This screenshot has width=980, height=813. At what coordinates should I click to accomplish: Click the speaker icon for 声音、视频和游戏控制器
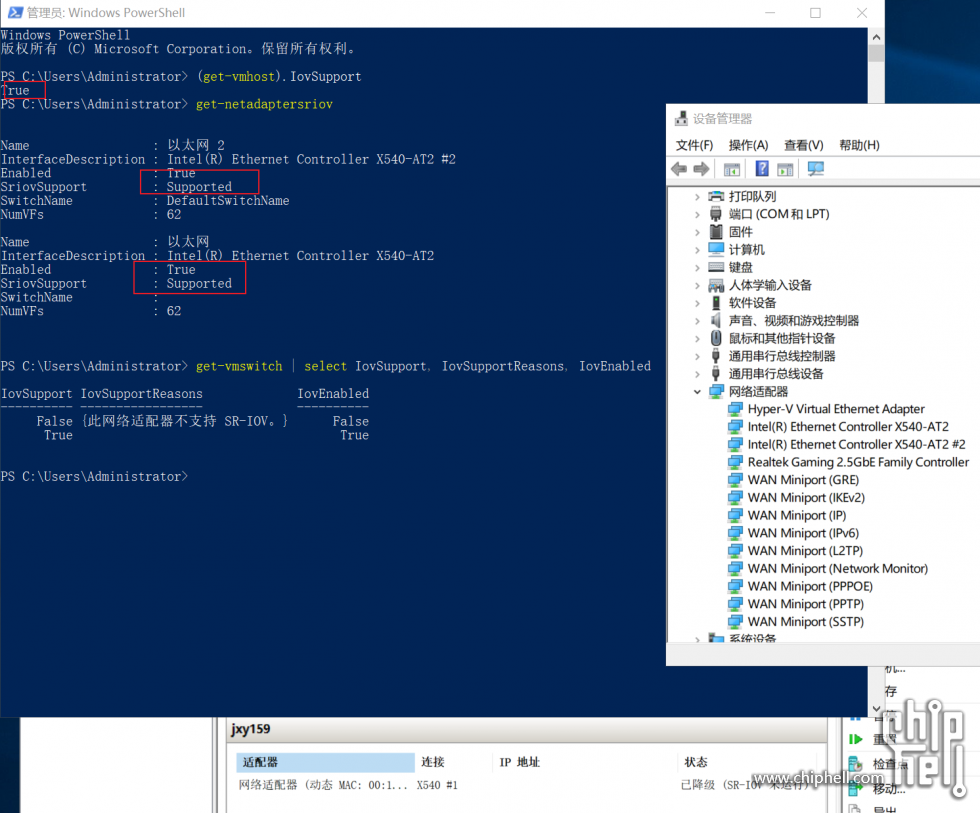[716, 321]
